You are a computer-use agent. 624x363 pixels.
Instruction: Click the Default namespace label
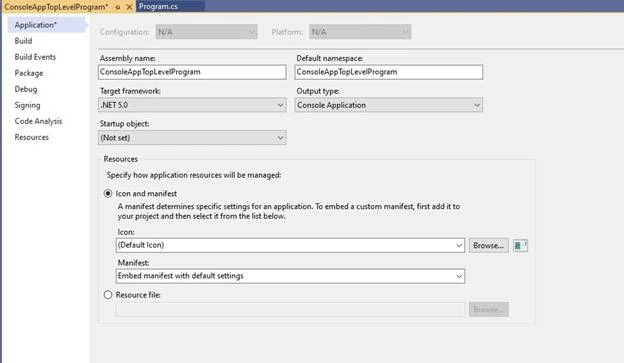(330, 58)
